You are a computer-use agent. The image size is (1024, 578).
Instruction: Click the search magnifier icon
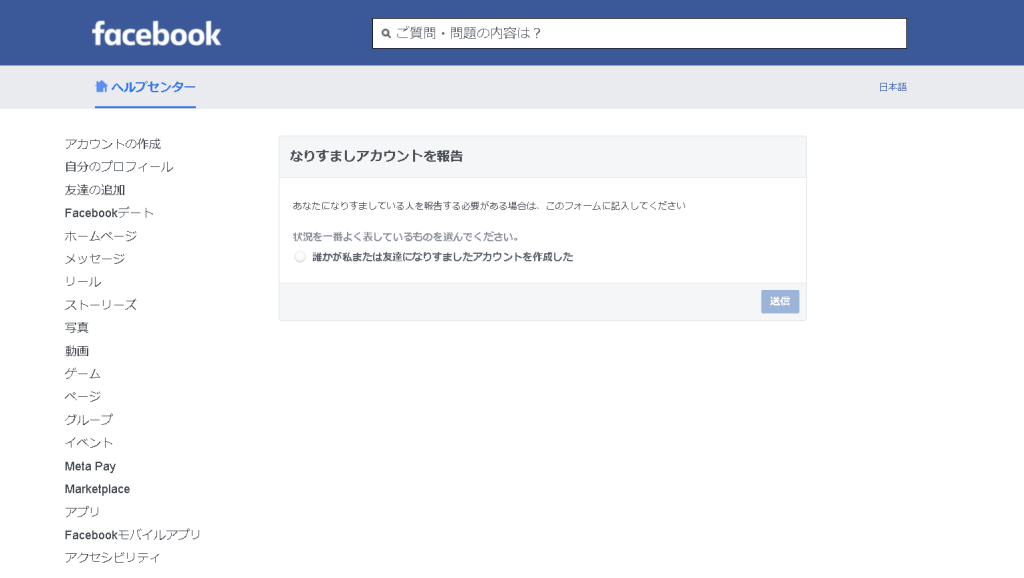coord(386,33)
